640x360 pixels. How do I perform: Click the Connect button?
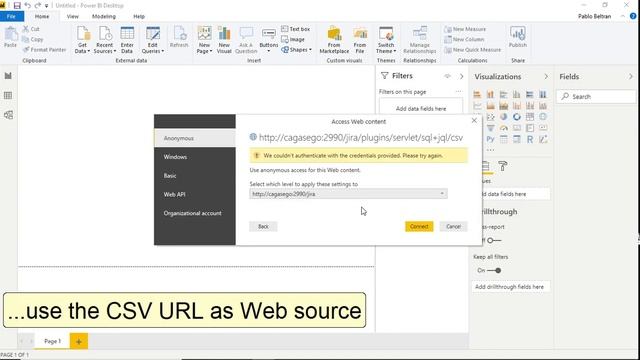(x=419, y=226)
